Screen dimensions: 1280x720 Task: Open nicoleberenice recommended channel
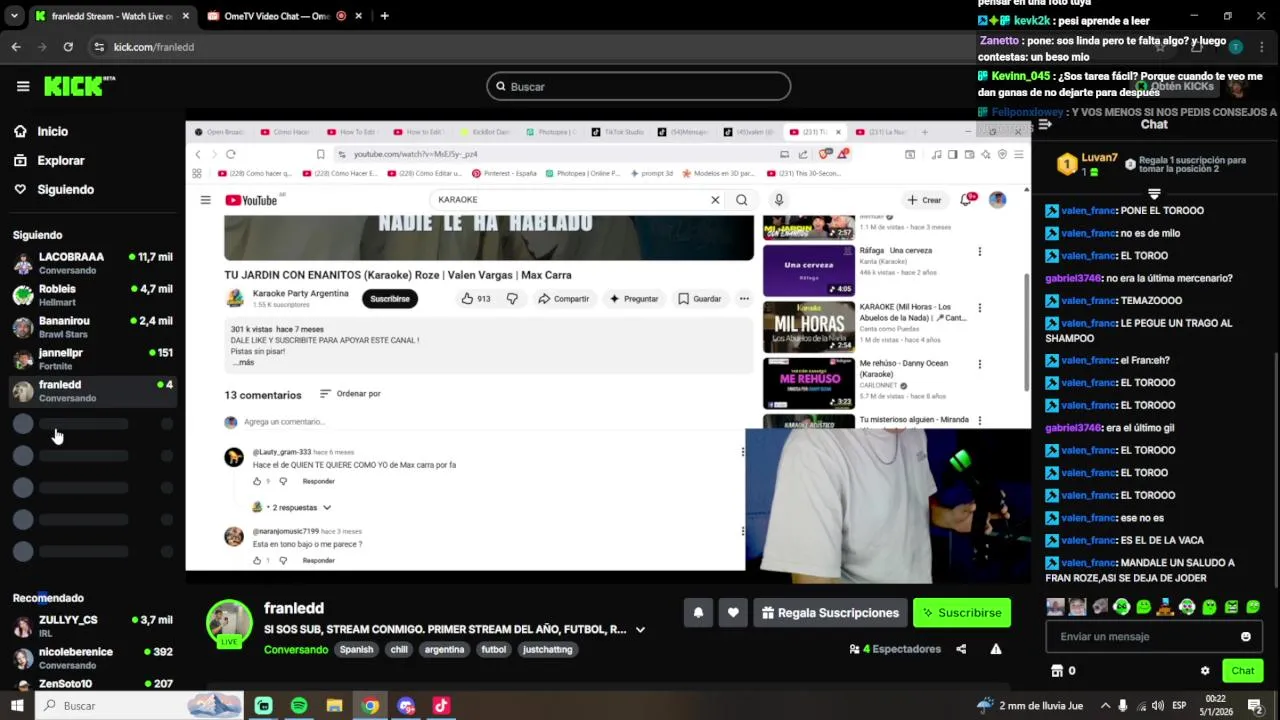pyautogui.click(x=92, y=658)
